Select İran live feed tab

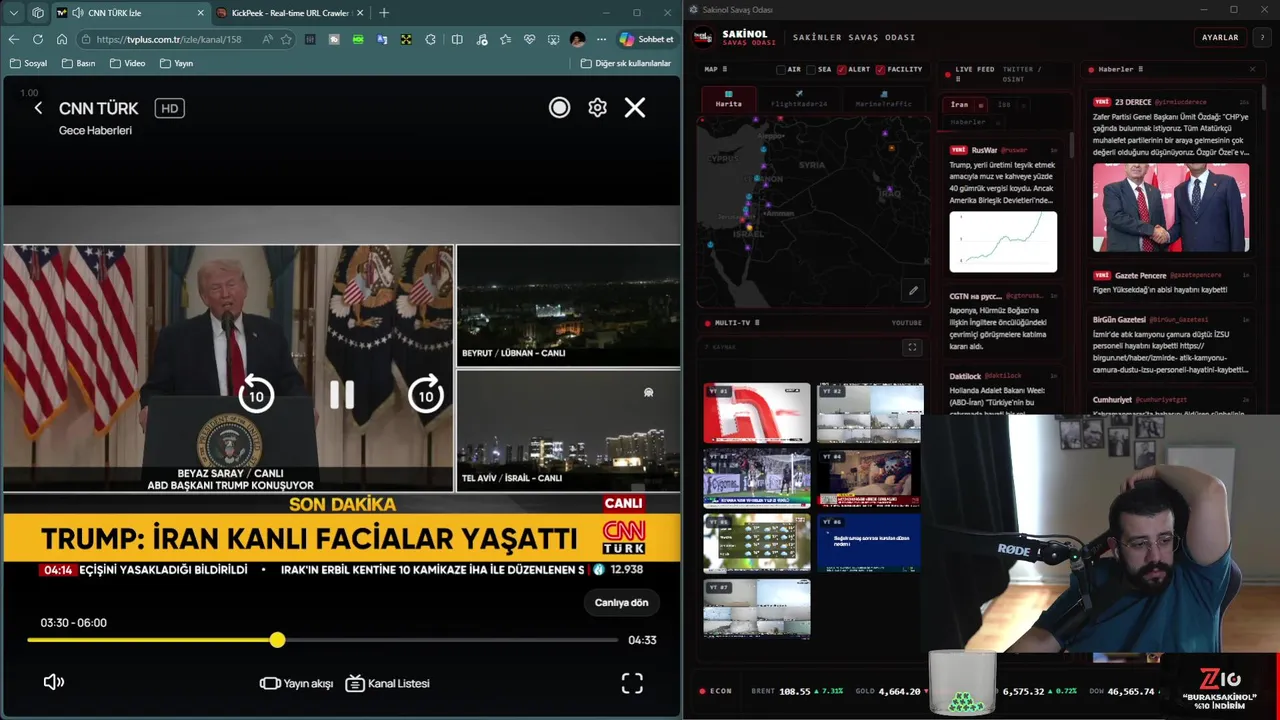(959, 104)
